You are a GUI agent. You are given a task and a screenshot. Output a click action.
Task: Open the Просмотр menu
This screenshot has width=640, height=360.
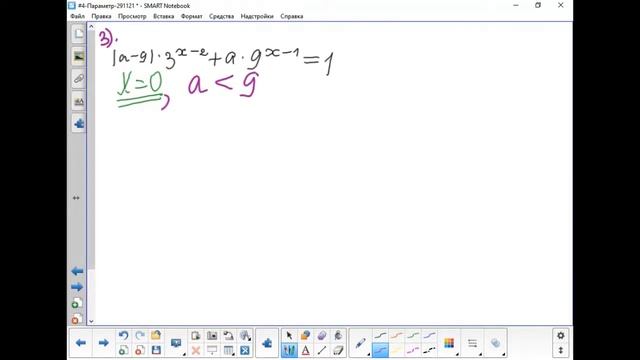[x=132, y=16]
